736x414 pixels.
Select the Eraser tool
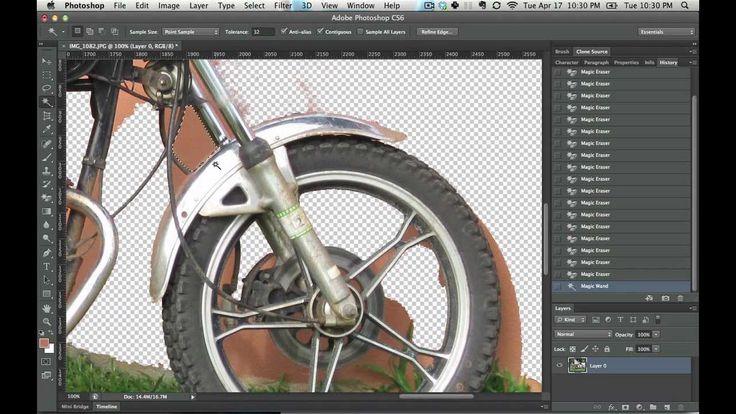pyautogui.click(x=46, y=198)
